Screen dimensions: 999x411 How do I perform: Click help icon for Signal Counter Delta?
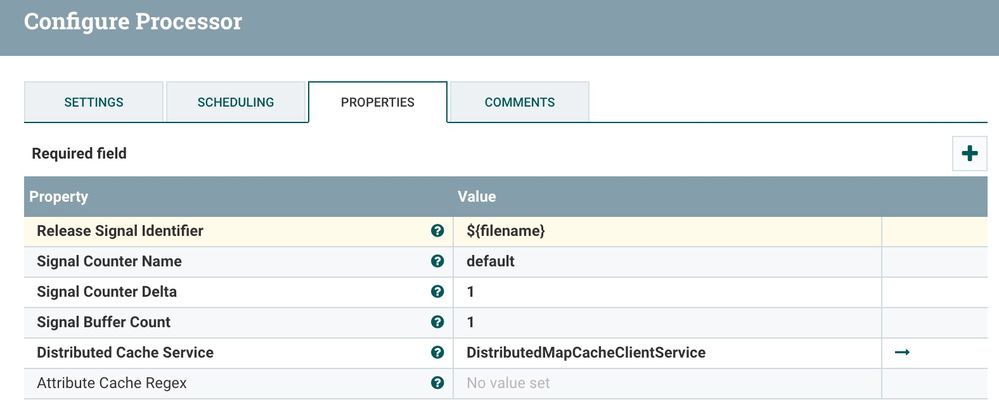437,292
